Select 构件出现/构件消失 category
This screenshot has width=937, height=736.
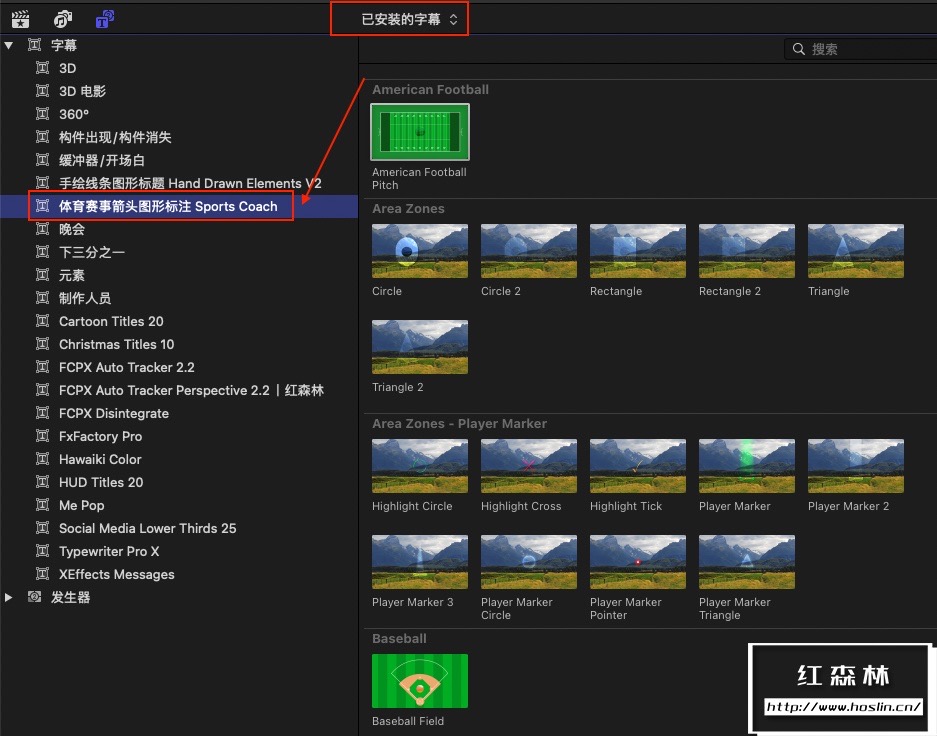[115, 137]
